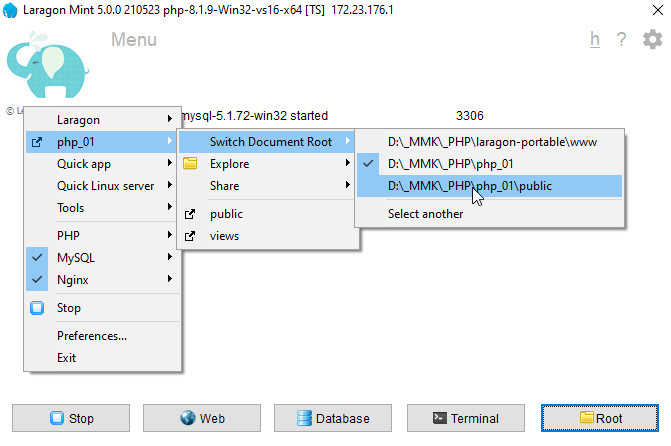
Task: Click the underlined h link
Action: (595, 40)
